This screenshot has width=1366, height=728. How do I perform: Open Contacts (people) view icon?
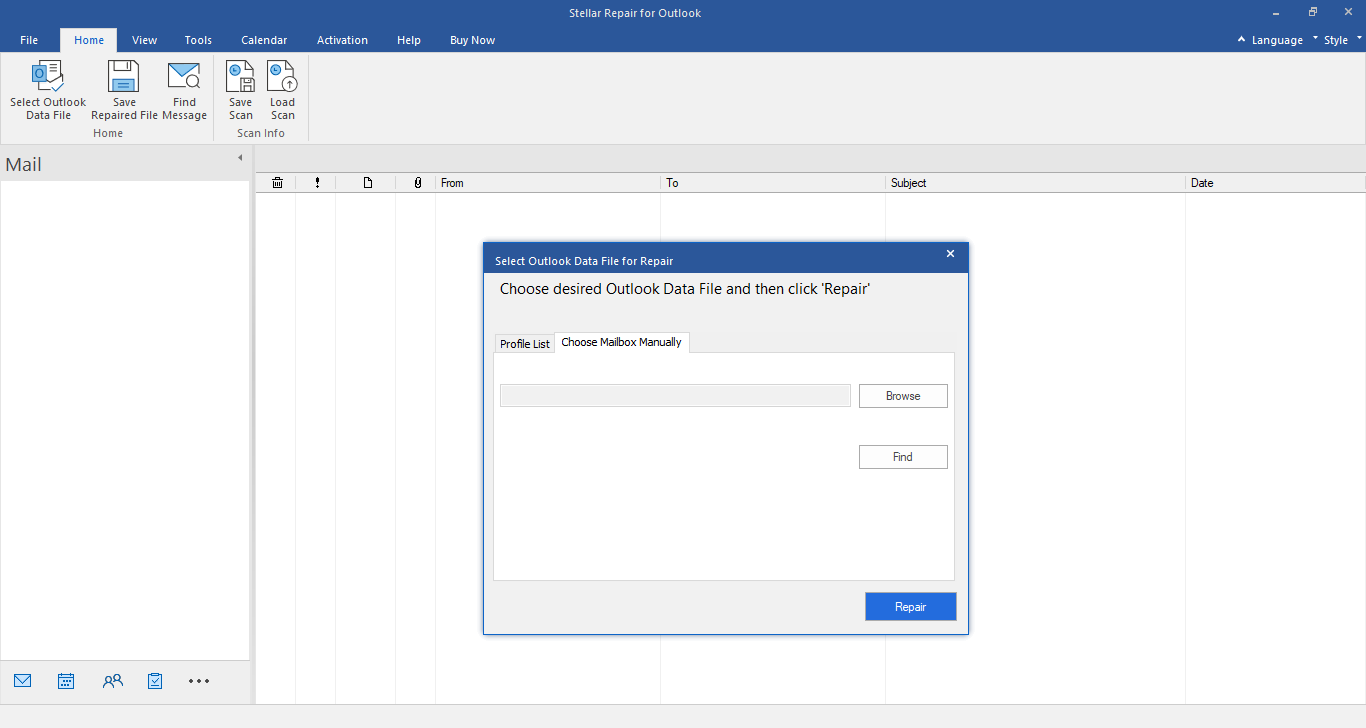pos(112,681)
